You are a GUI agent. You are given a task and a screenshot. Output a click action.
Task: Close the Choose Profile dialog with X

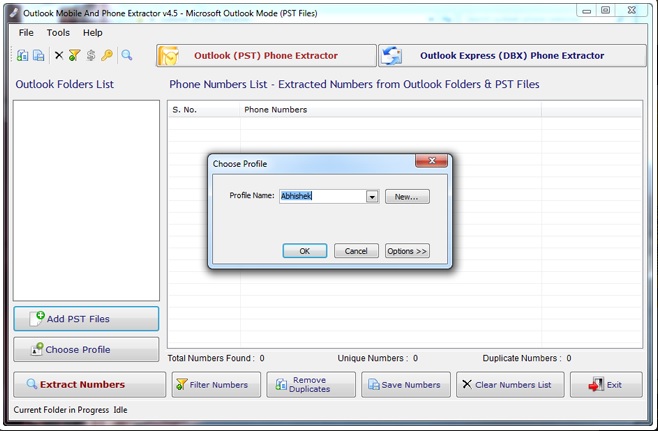pos(431,160)
